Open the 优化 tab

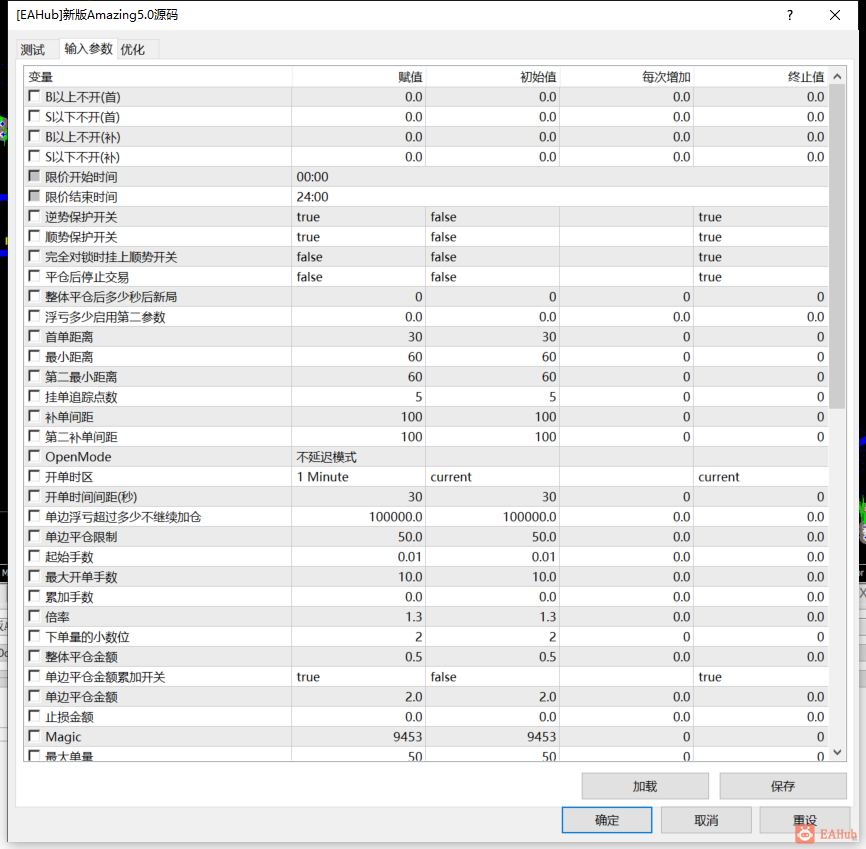(x=133, y=50)
